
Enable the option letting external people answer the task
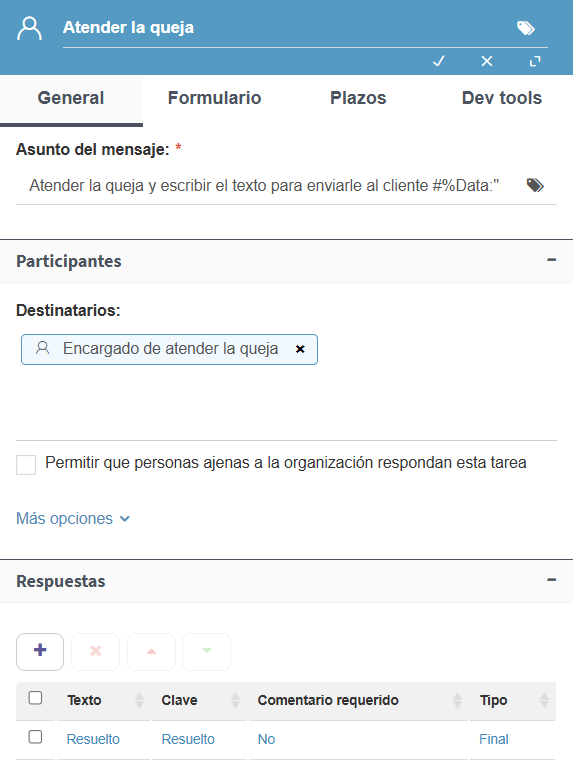[x=26, y=464]
